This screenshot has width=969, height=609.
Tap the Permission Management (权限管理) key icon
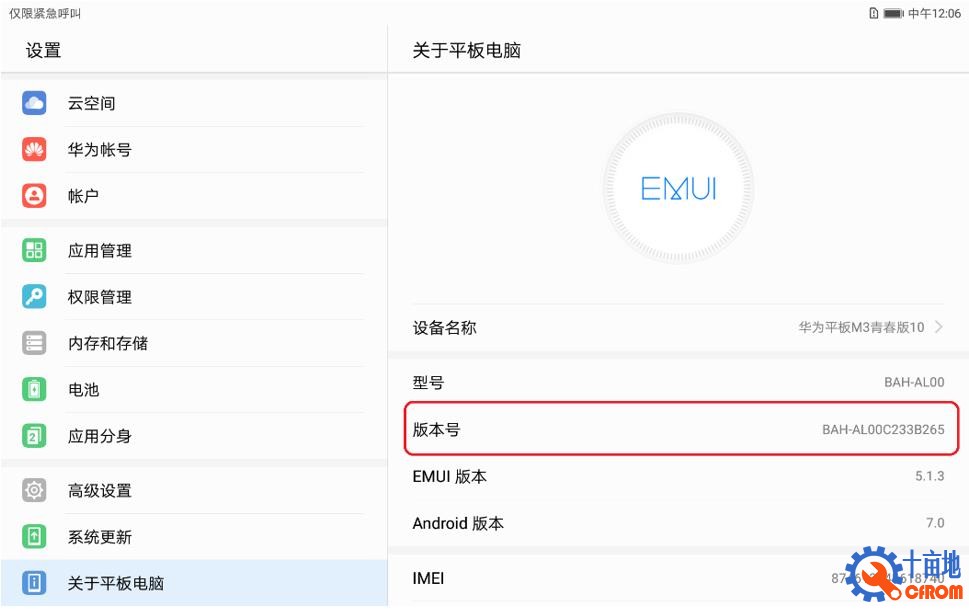[35, 297]
